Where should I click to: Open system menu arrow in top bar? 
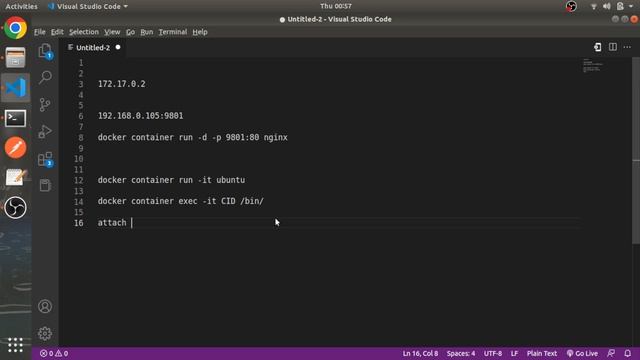pos(631,6)
